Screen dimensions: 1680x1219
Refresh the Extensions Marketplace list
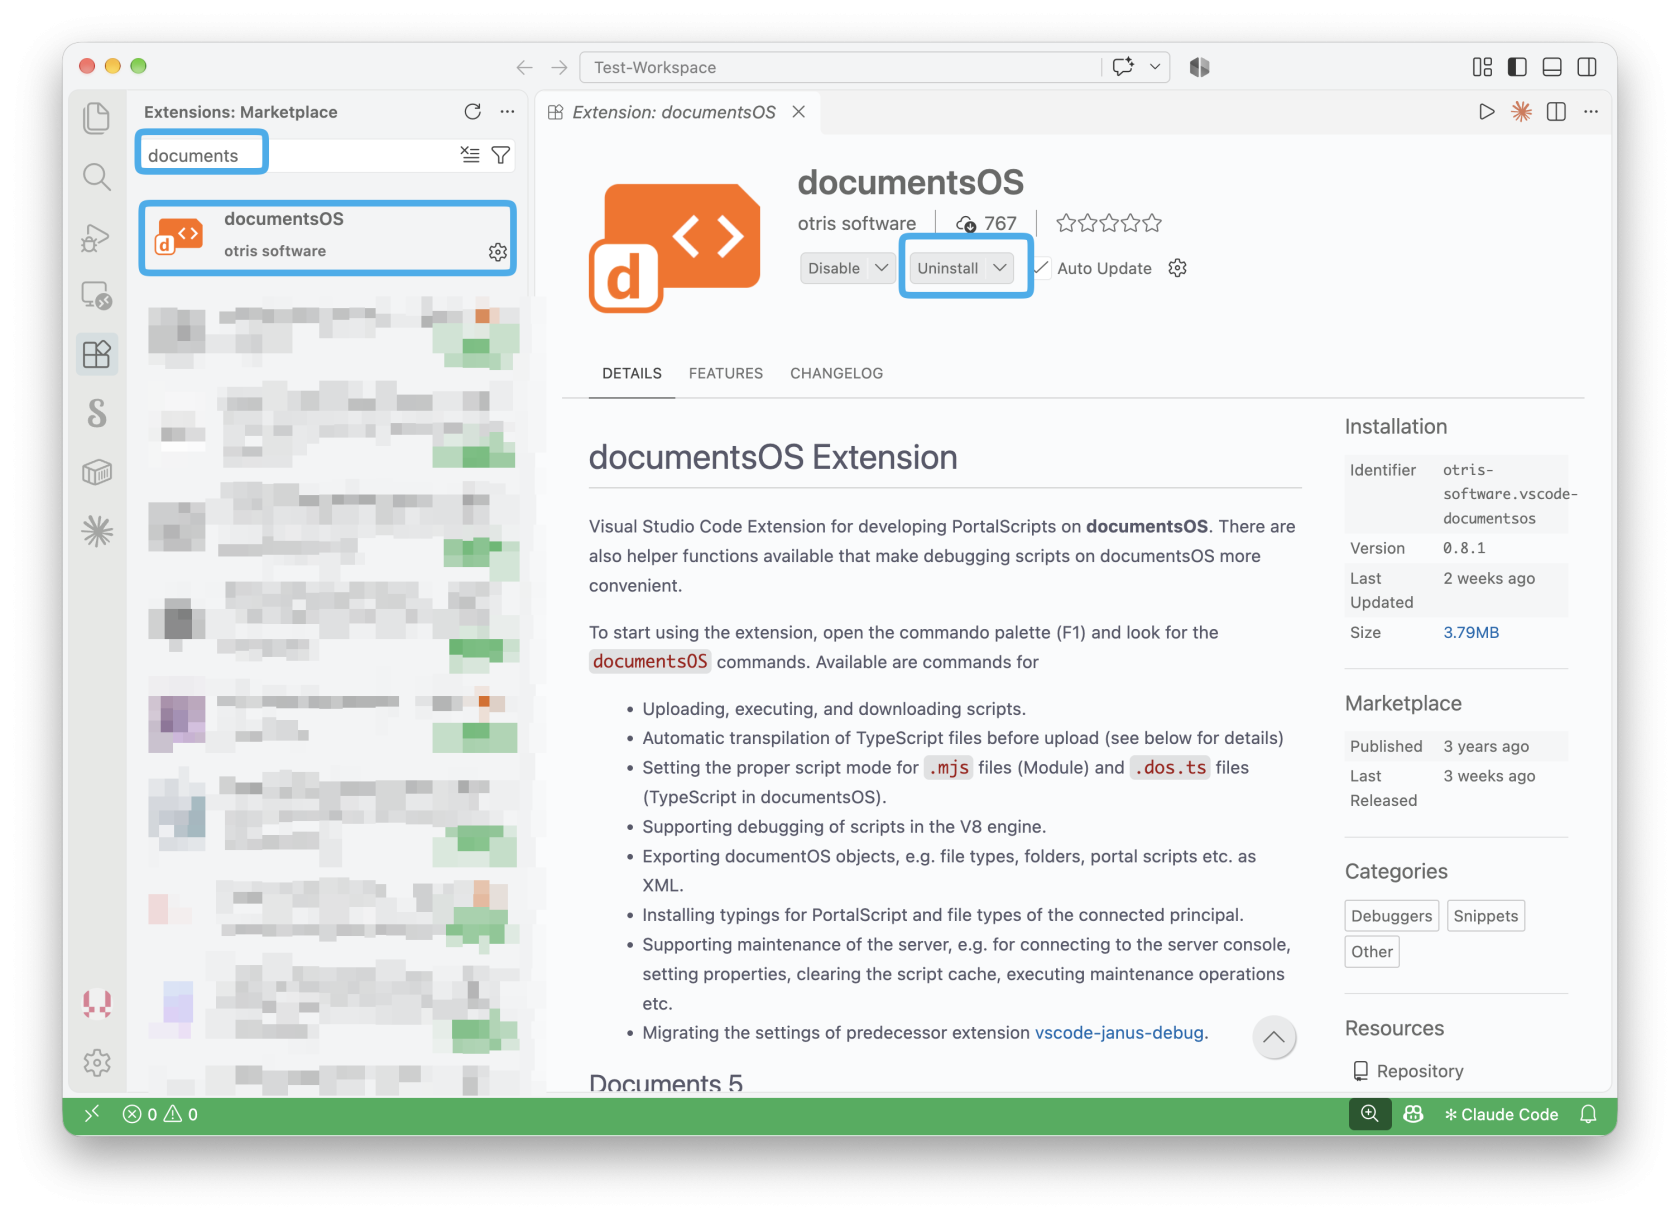pyautogui.click(x=473, y=111)
